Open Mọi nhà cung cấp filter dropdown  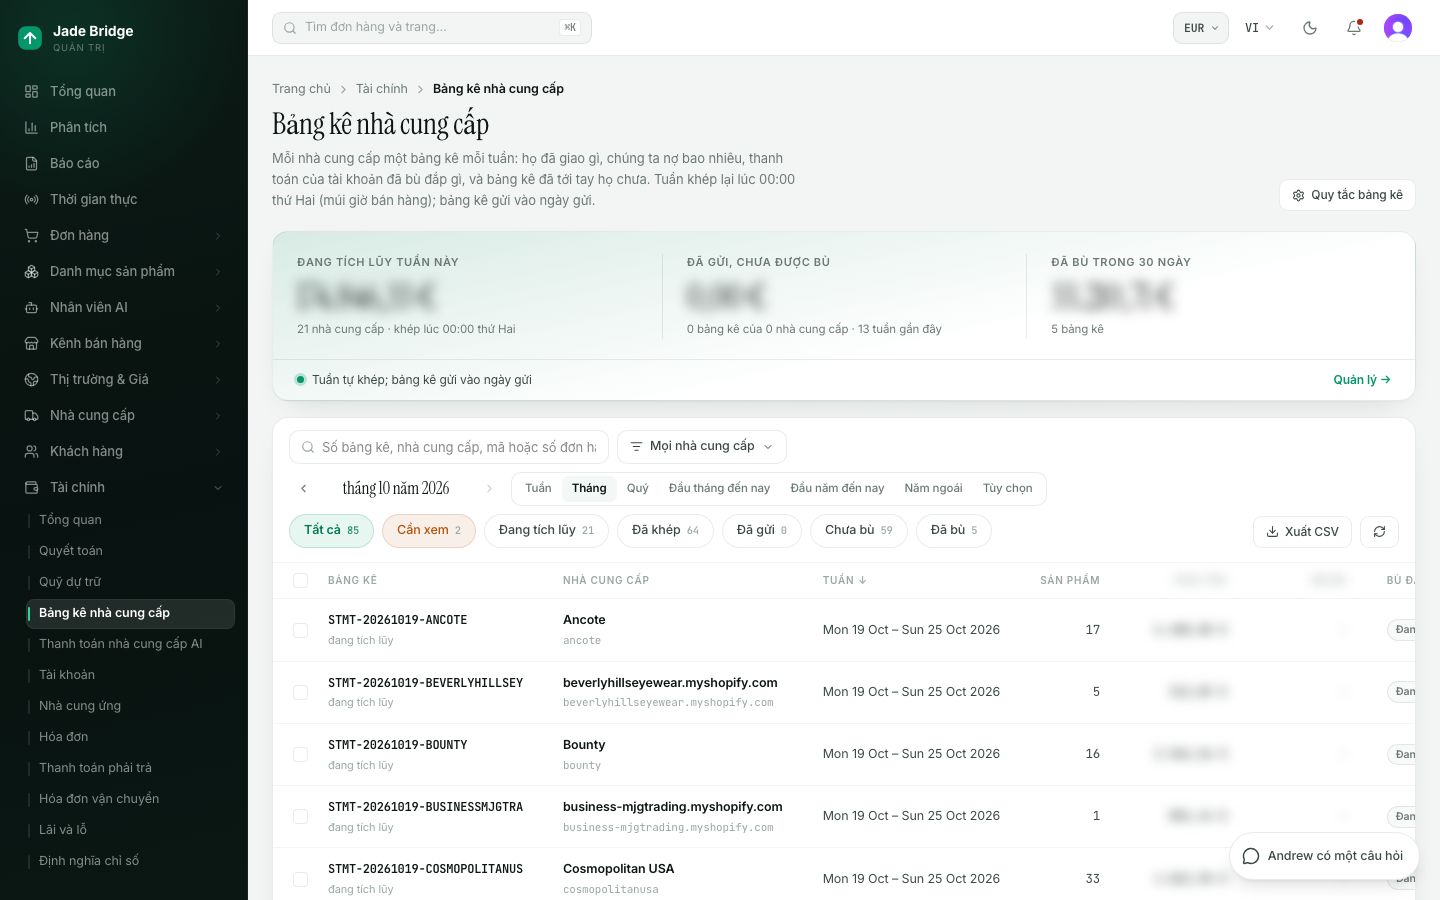click(x=702, y=446)
